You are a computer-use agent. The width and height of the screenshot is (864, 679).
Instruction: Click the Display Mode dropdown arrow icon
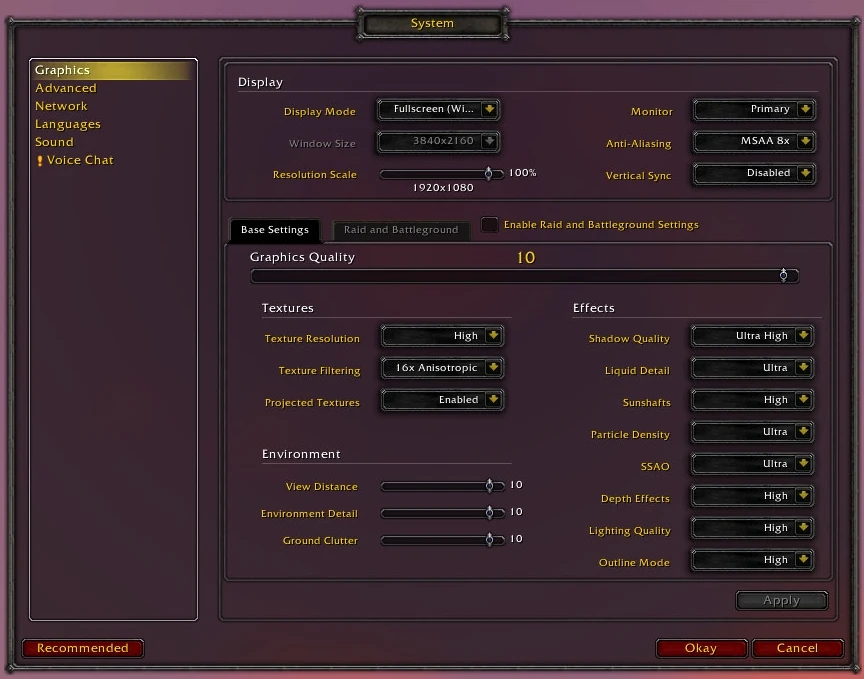click(x=489, y=109)
